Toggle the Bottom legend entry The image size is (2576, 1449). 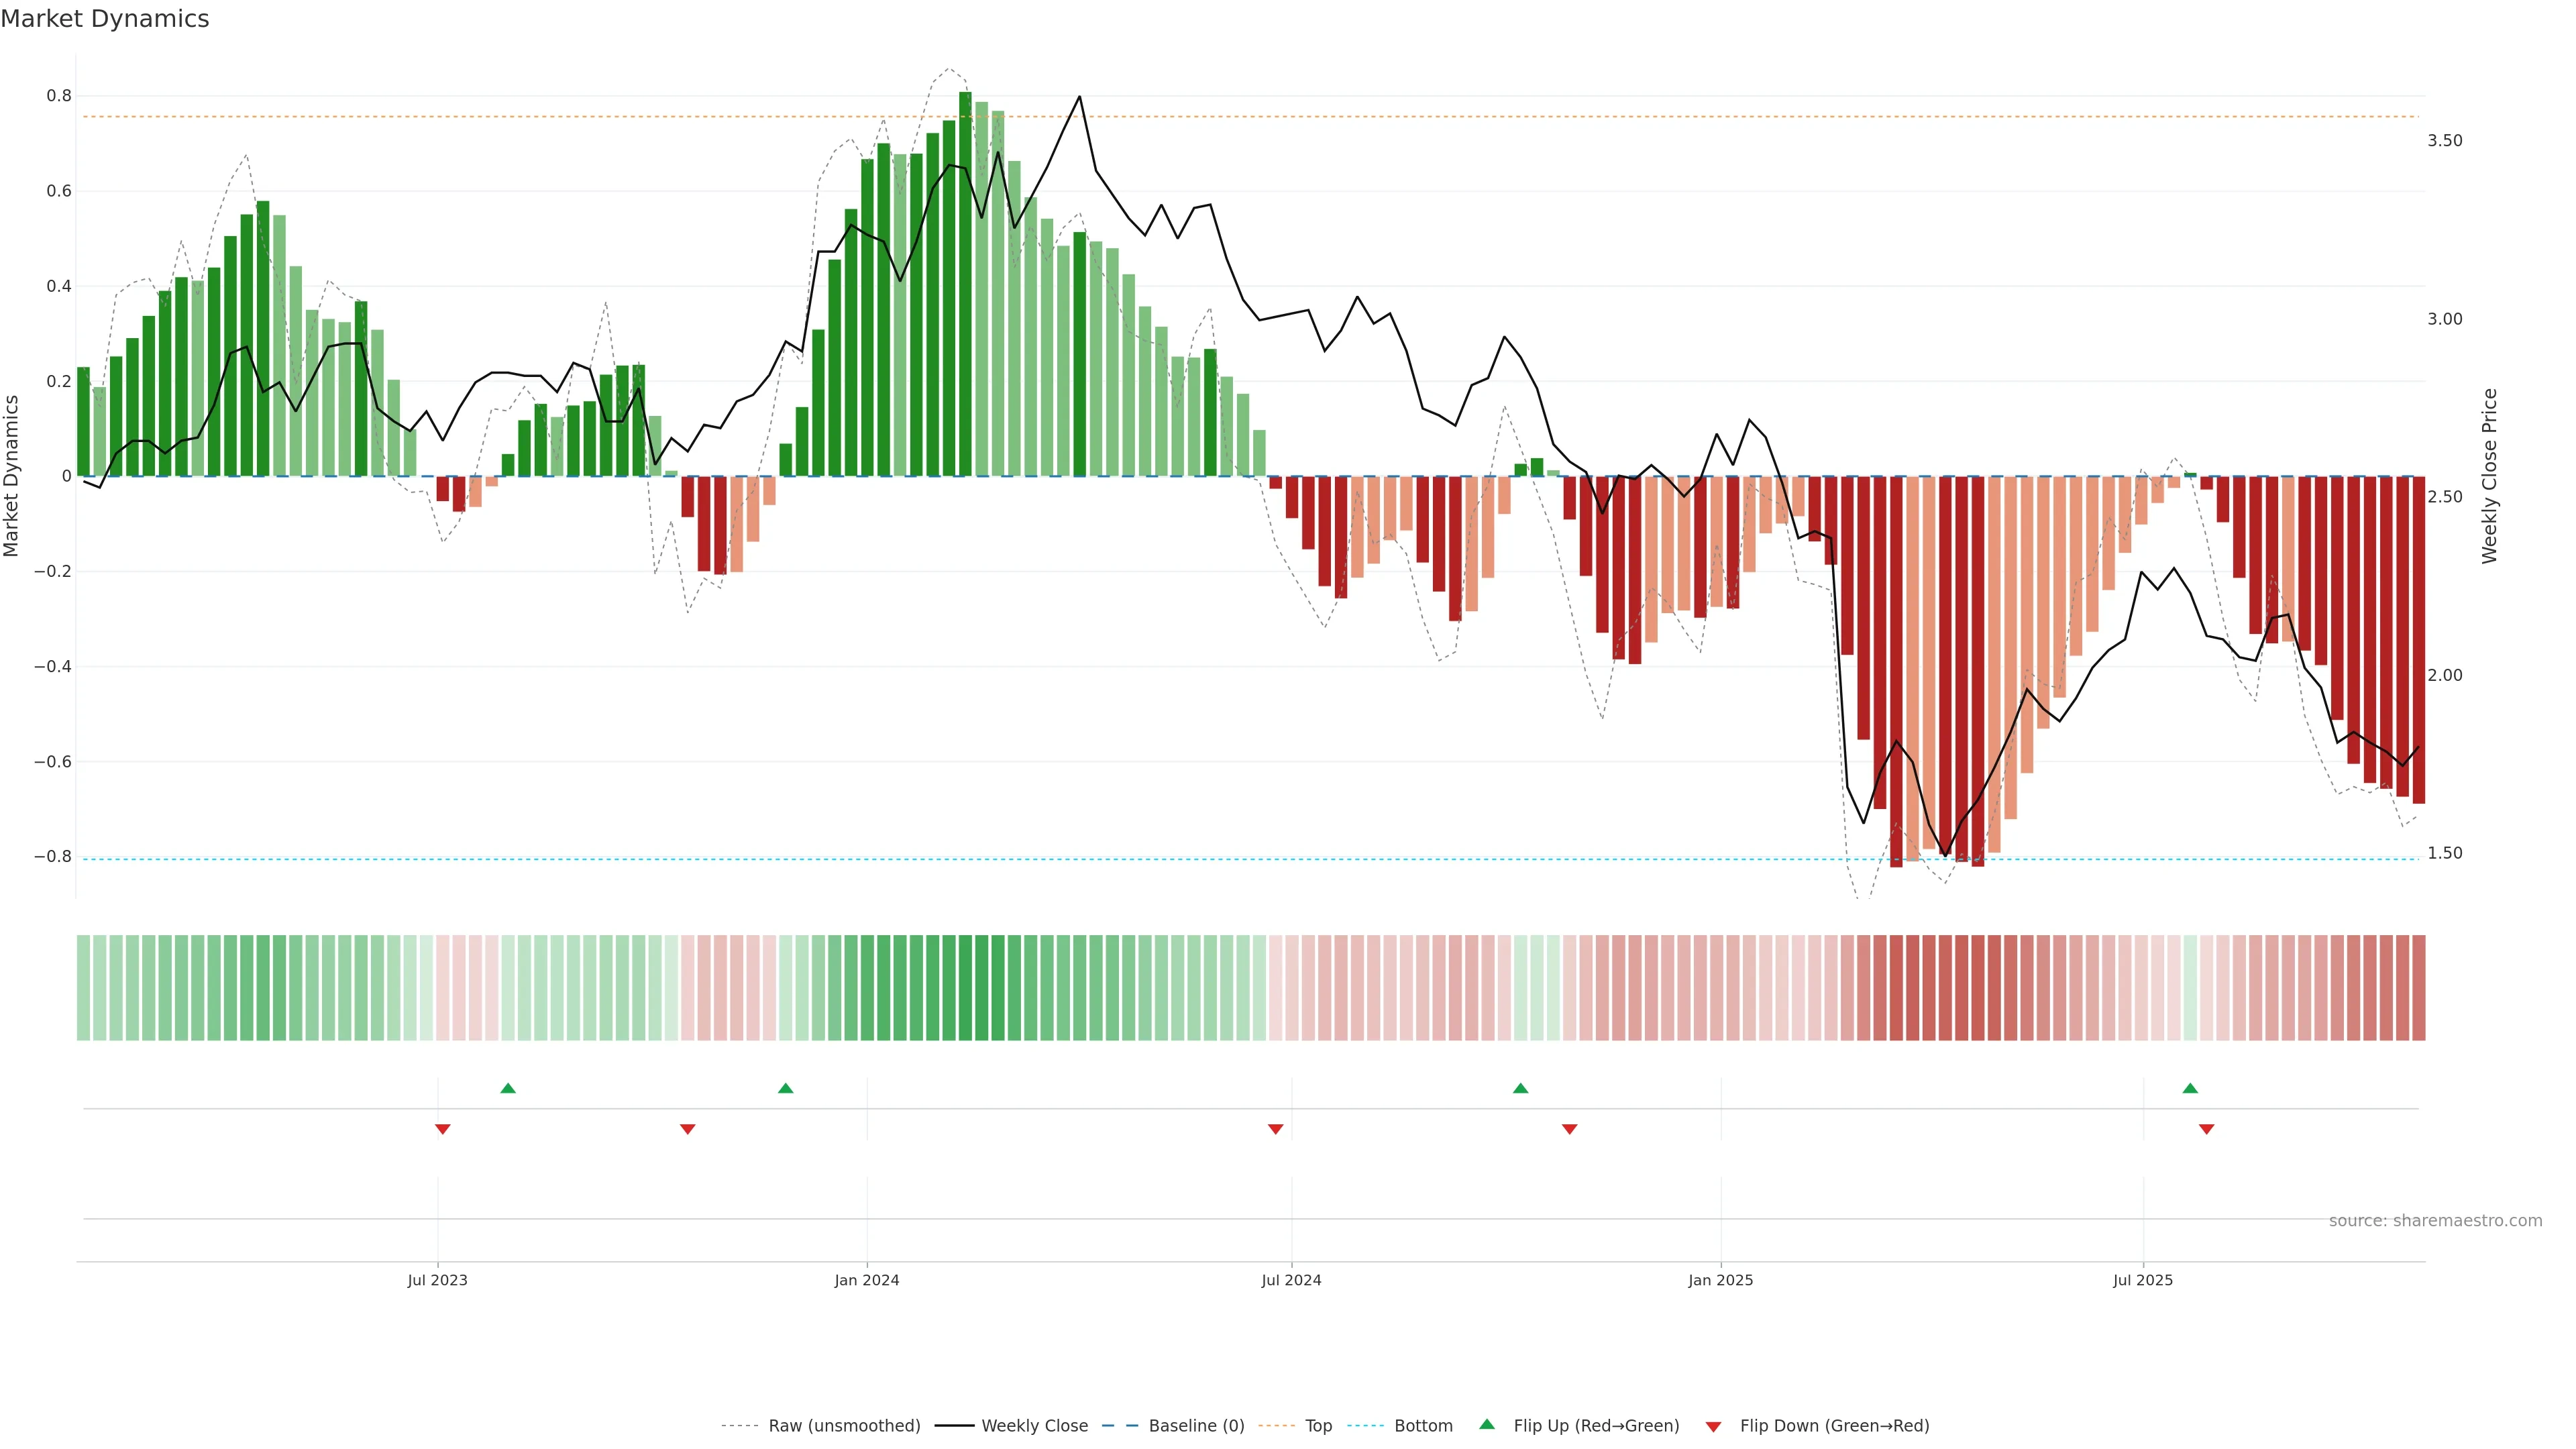pos(1423,1426)
